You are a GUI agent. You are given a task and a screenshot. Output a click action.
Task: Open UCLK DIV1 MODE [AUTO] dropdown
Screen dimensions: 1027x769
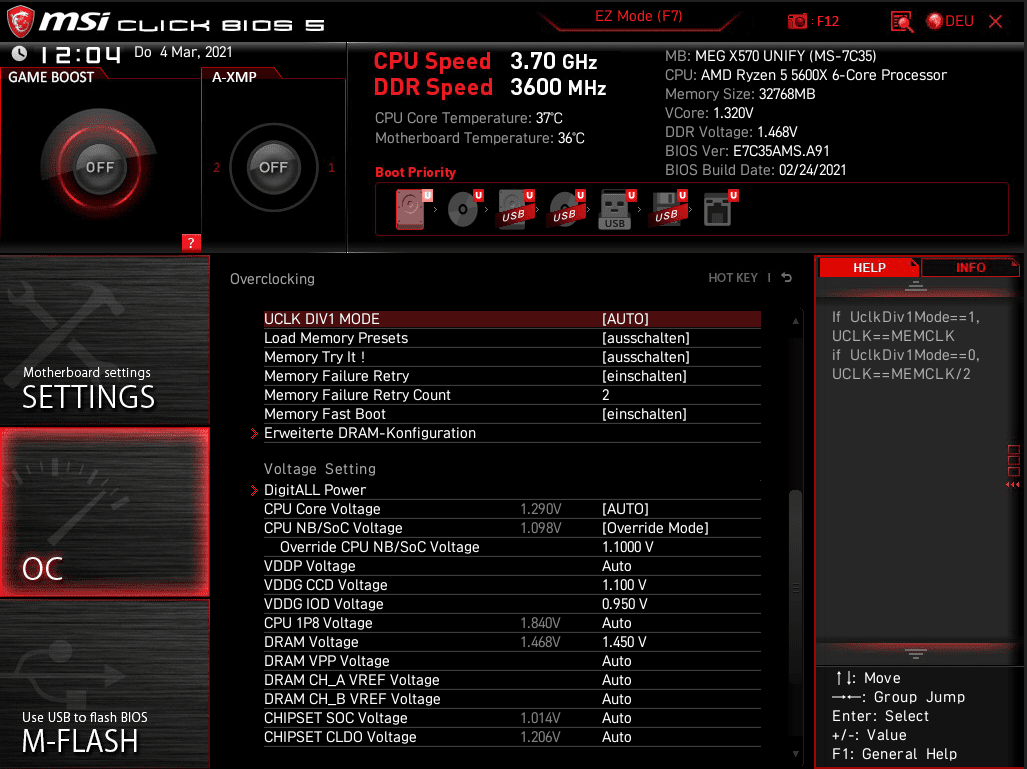625,319
